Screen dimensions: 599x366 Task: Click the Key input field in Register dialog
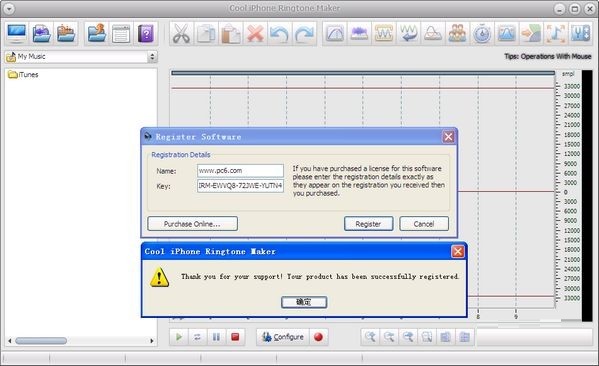tap(240, 186)
